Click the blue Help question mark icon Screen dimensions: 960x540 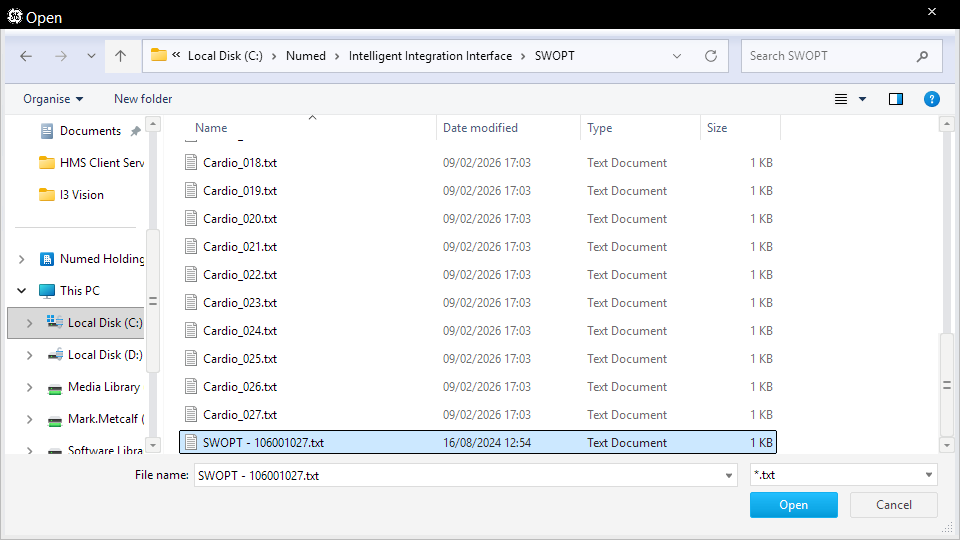[931, 99]
